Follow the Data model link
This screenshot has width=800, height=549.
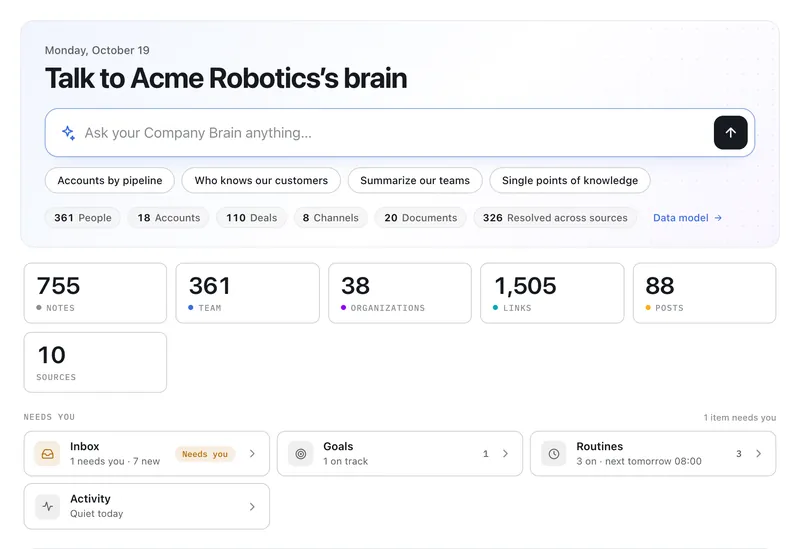(x=687, y=218)
